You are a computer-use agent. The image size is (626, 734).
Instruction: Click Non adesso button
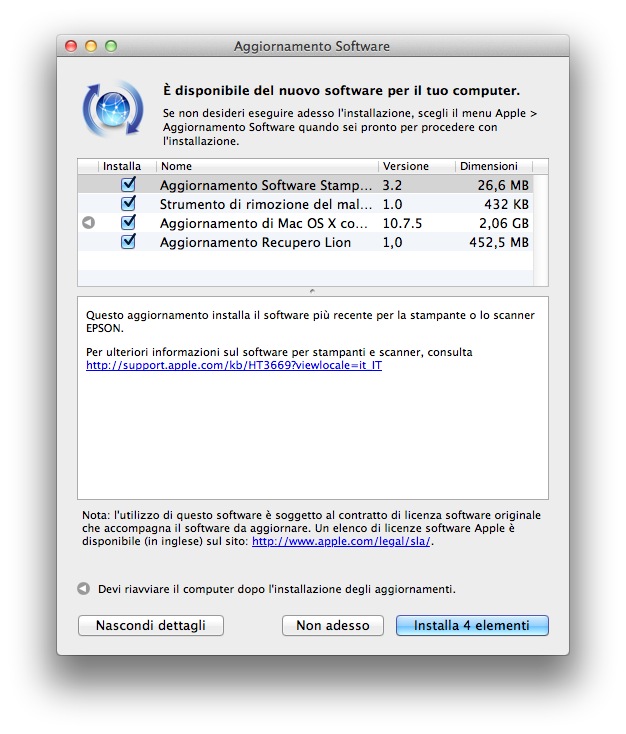coord(333,625)
